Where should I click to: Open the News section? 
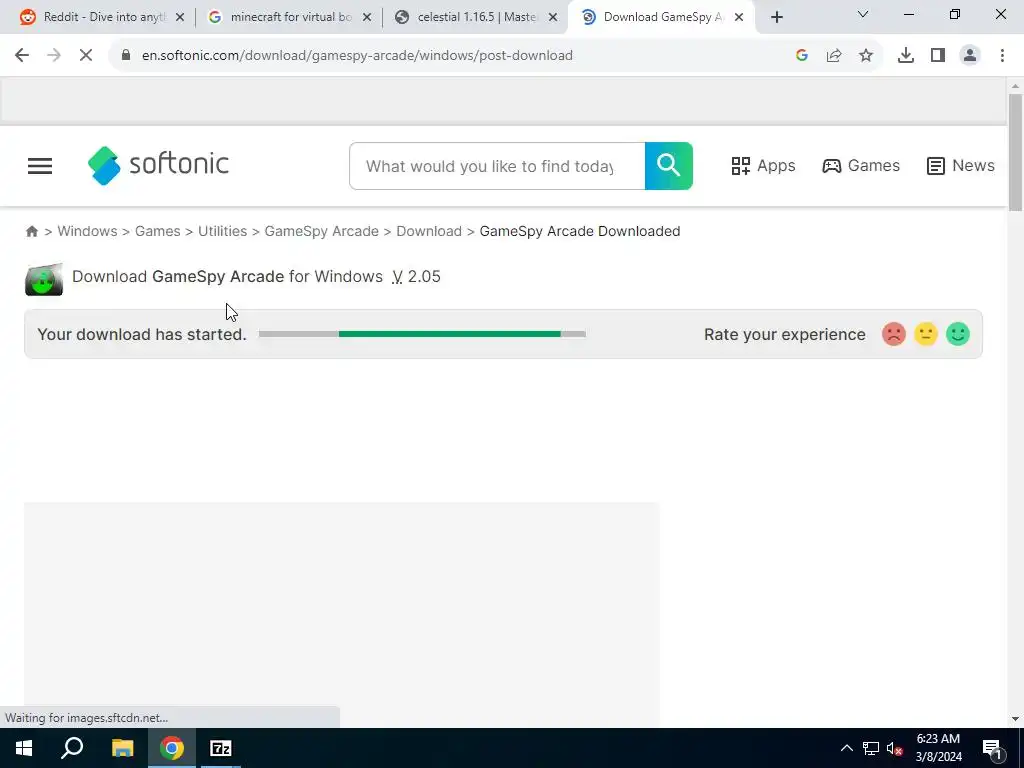point(960,166)
